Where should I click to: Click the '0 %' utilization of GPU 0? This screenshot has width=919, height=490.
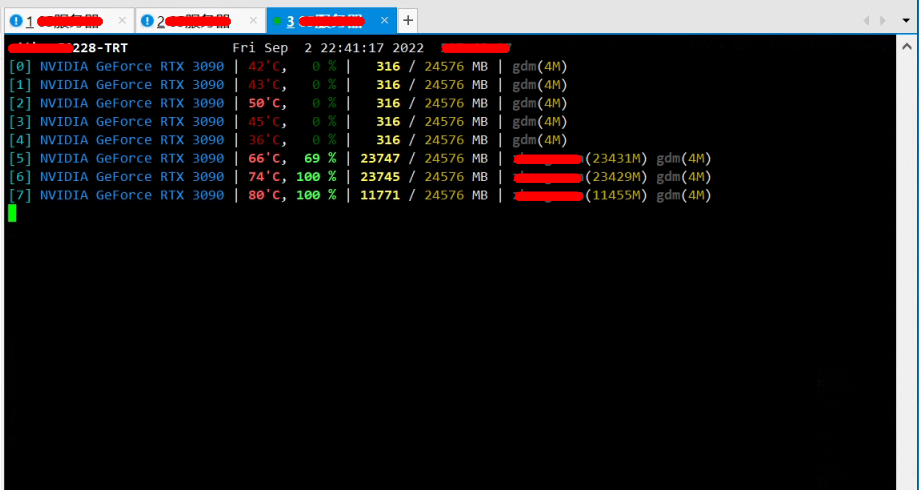point(324,66)
